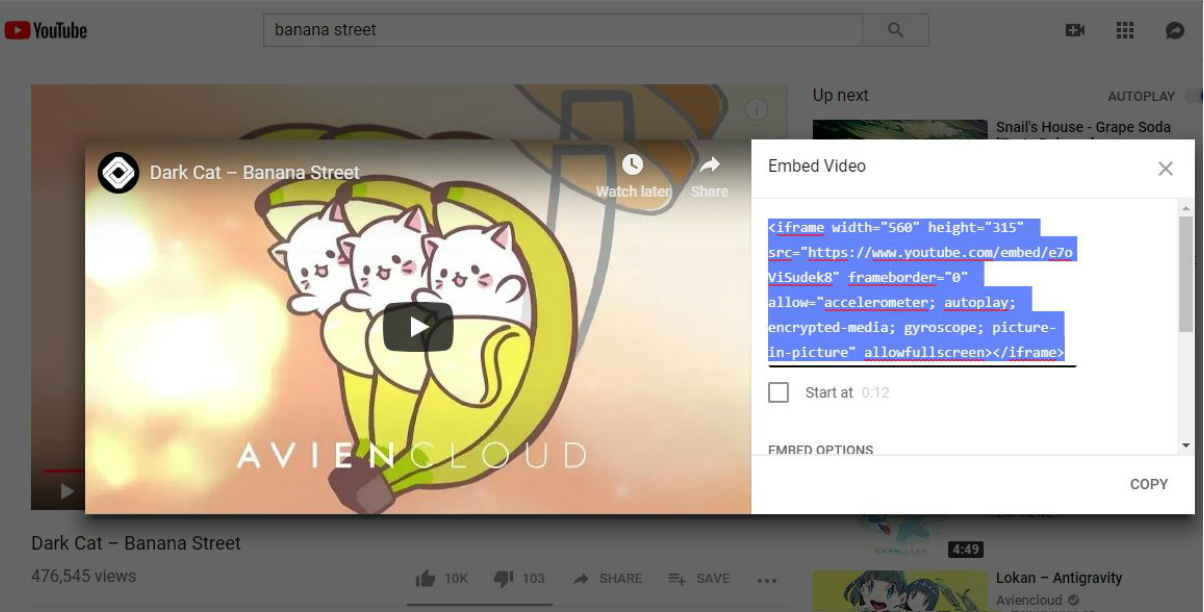The height and width of the screenshot is (612, 1204).
Task: Click the SHARE button below the video
Action: coord(608,578)
